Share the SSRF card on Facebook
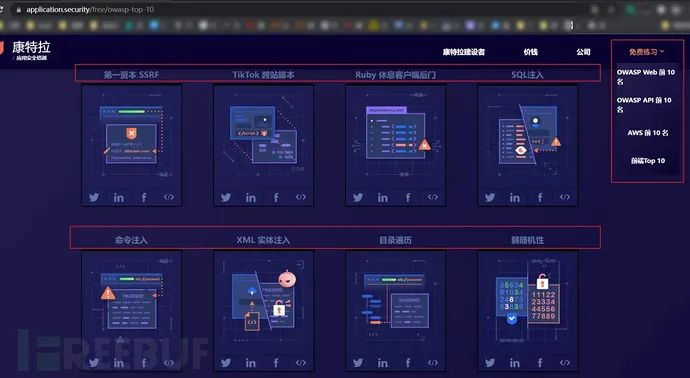 coord(144,198)
